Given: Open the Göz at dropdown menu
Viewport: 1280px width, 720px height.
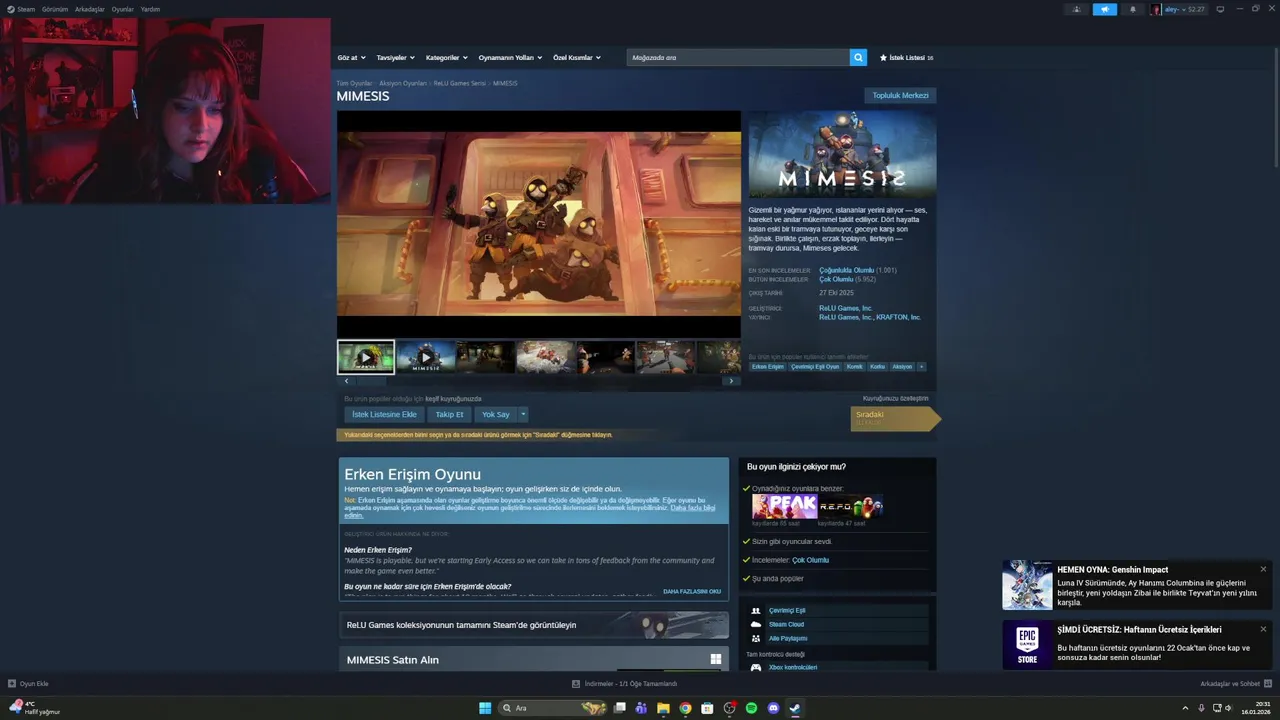Looking at the screenshot, I should coord(351,57).
